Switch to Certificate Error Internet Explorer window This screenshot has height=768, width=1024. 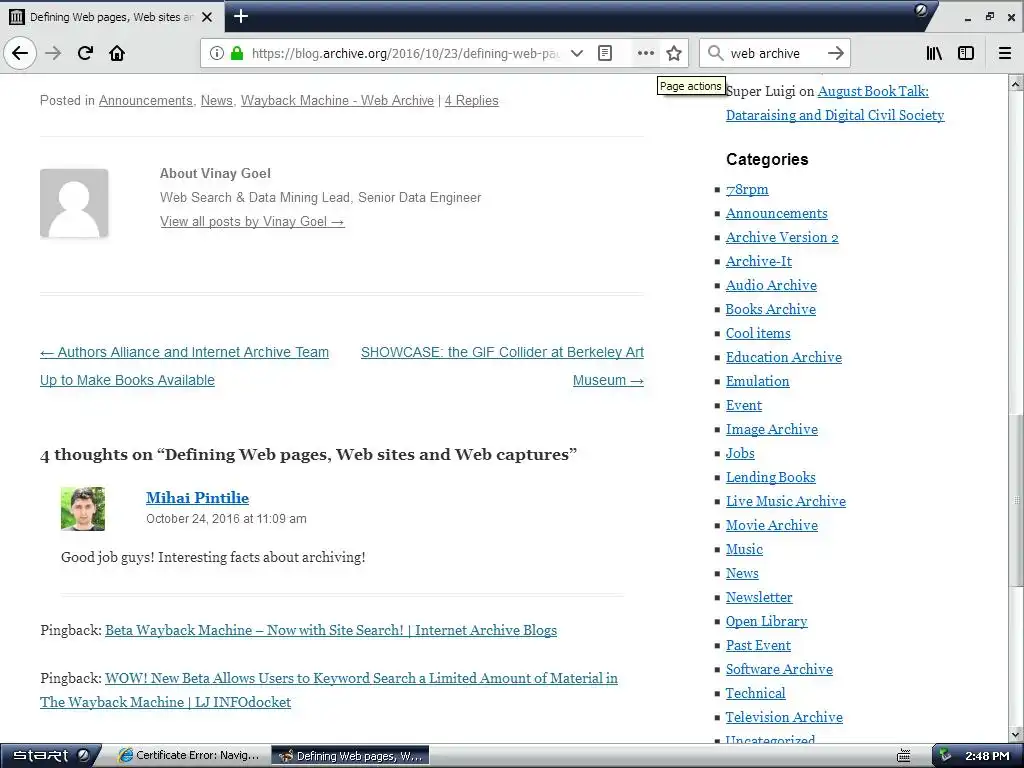[189, 756]
